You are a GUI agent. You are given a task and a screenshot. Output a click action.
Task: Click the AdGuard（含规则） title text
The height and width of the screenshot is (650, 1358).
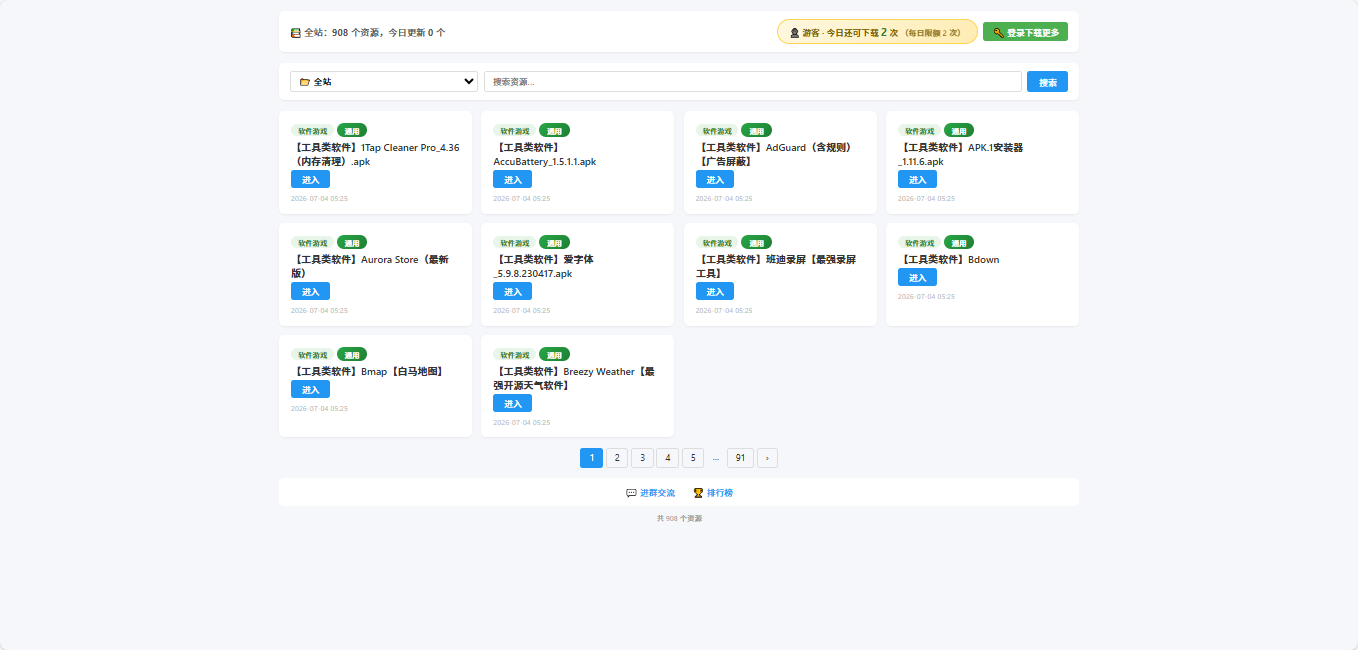pos(775,154)
